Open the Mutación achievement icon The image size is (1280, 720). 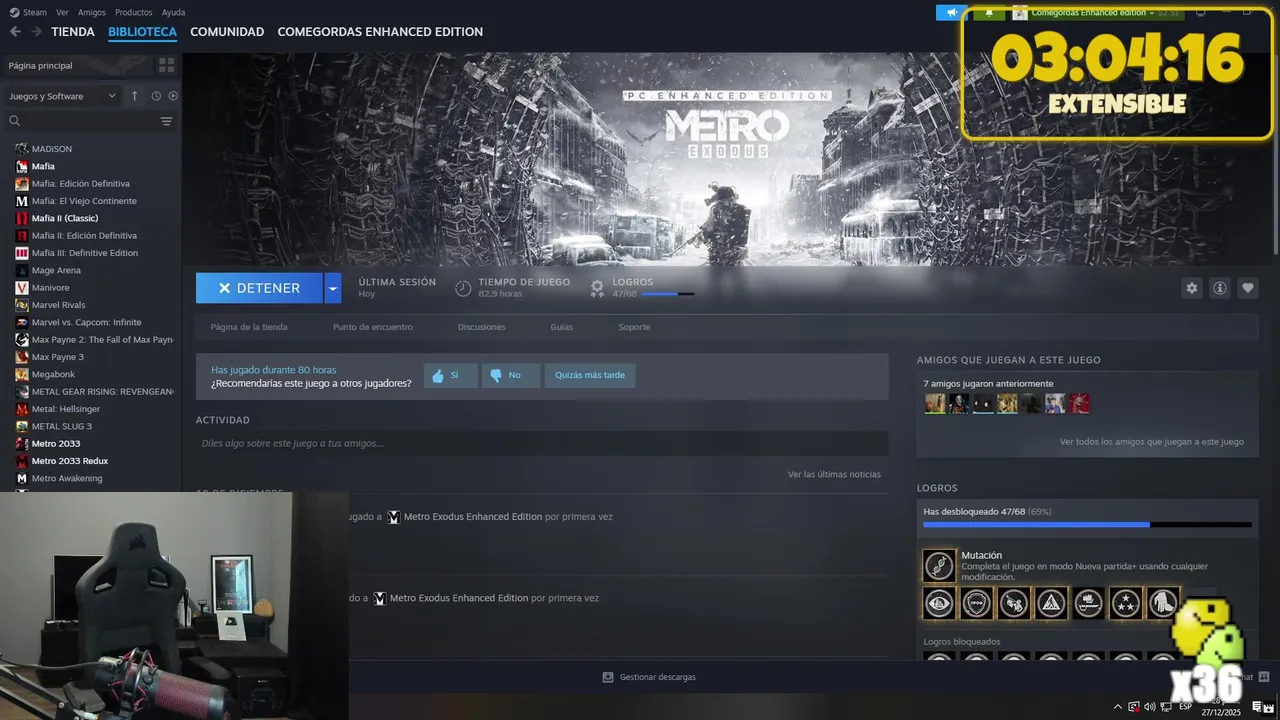(x=939, y=566)
